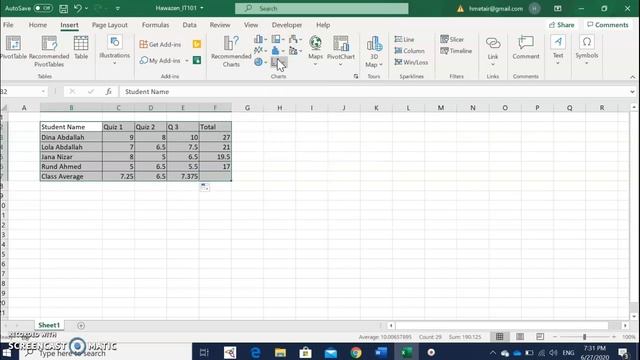
Task: Insert a Win/Loss sparkline
Action: pyautogui.click(x=411, y=62)
